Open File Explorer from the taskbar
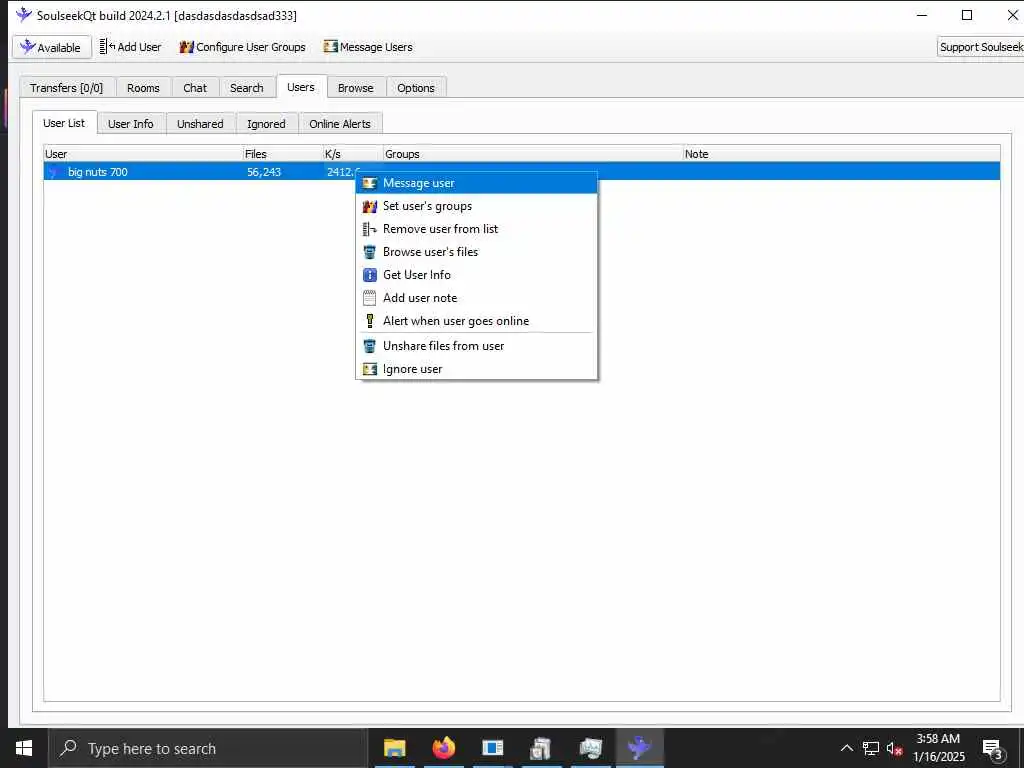The height and width of the screenshot is (768, 1024). [394, 748]
